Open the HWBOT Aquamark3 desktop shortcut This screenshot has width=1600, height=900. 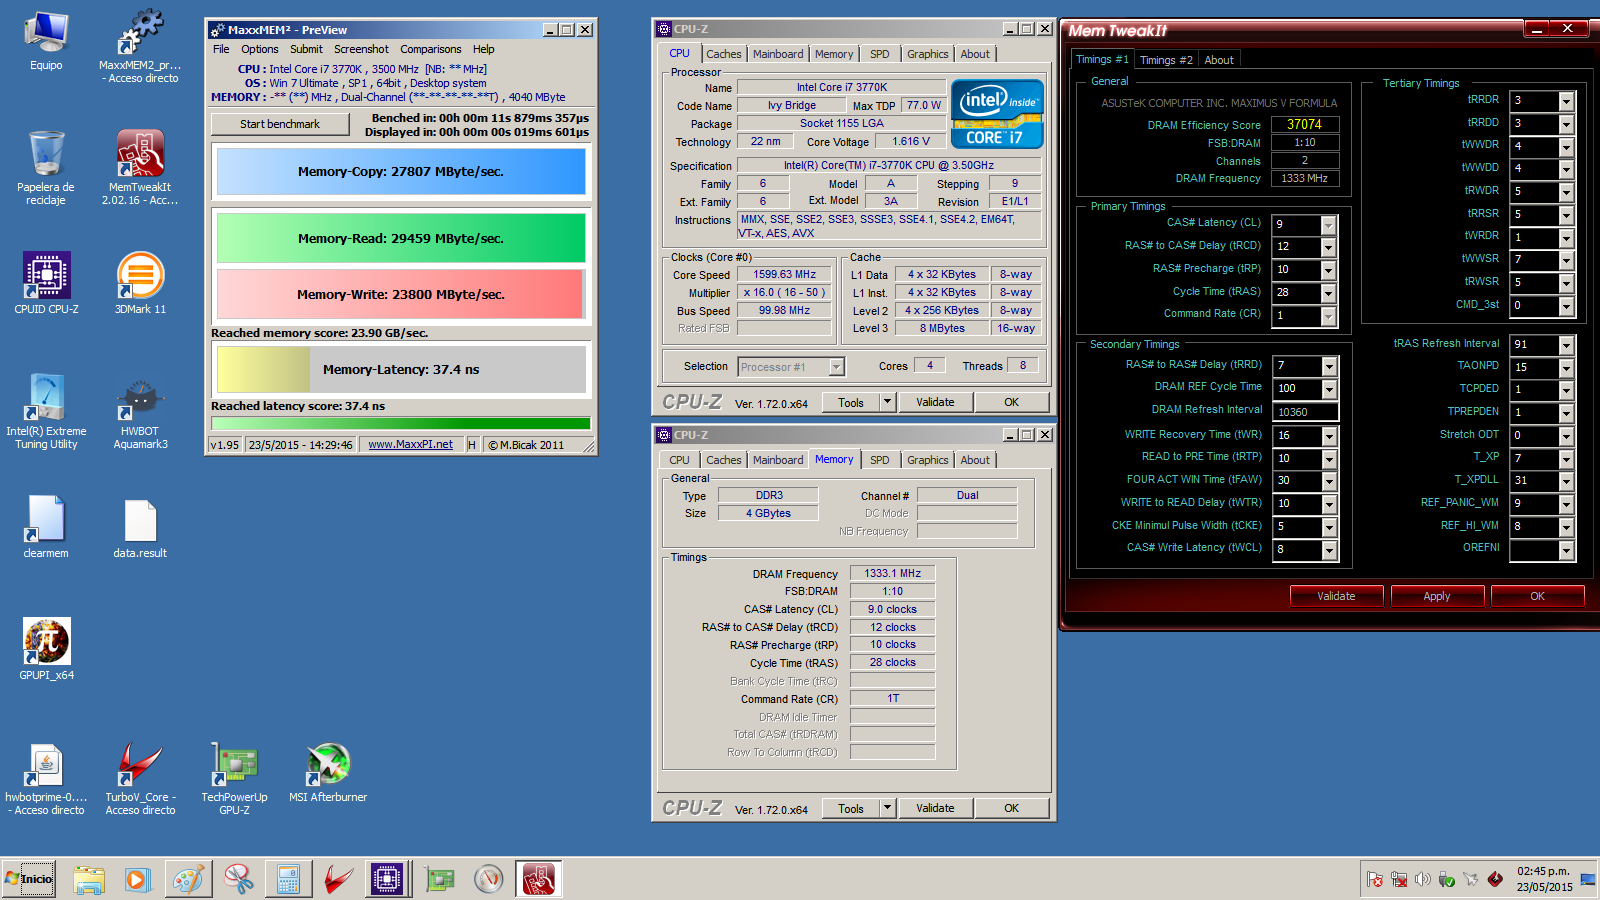point(140,411)
